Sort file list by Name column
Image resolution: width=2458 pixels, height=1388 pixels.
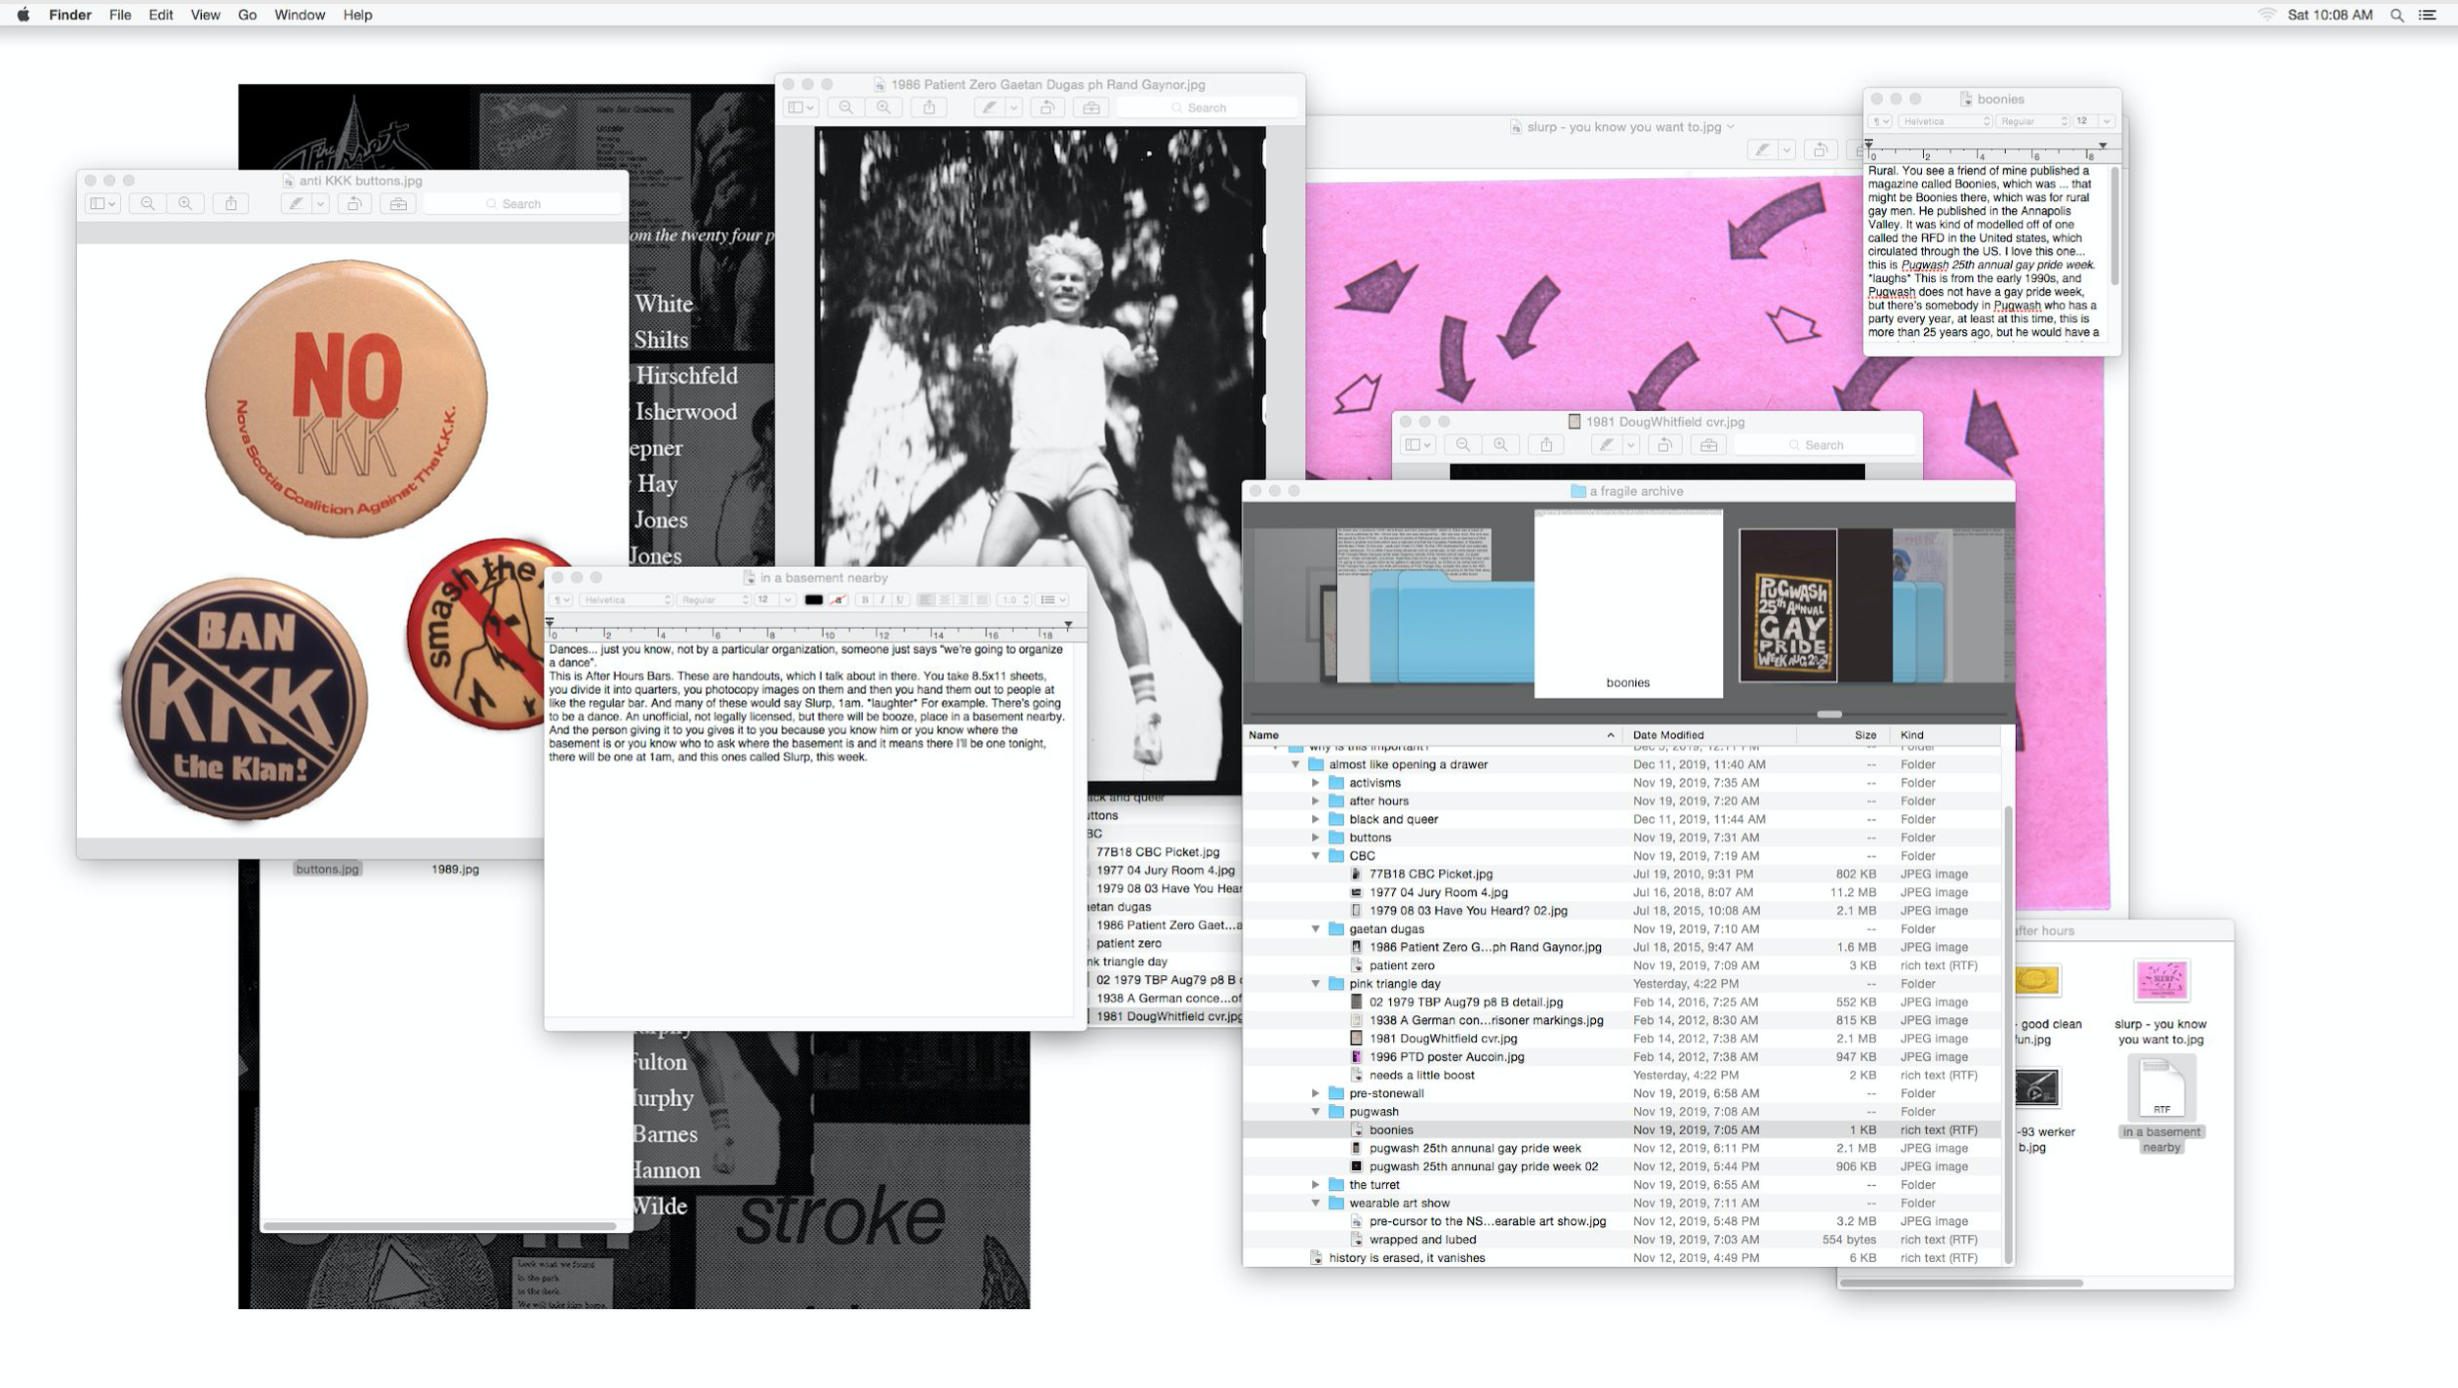1432,735
